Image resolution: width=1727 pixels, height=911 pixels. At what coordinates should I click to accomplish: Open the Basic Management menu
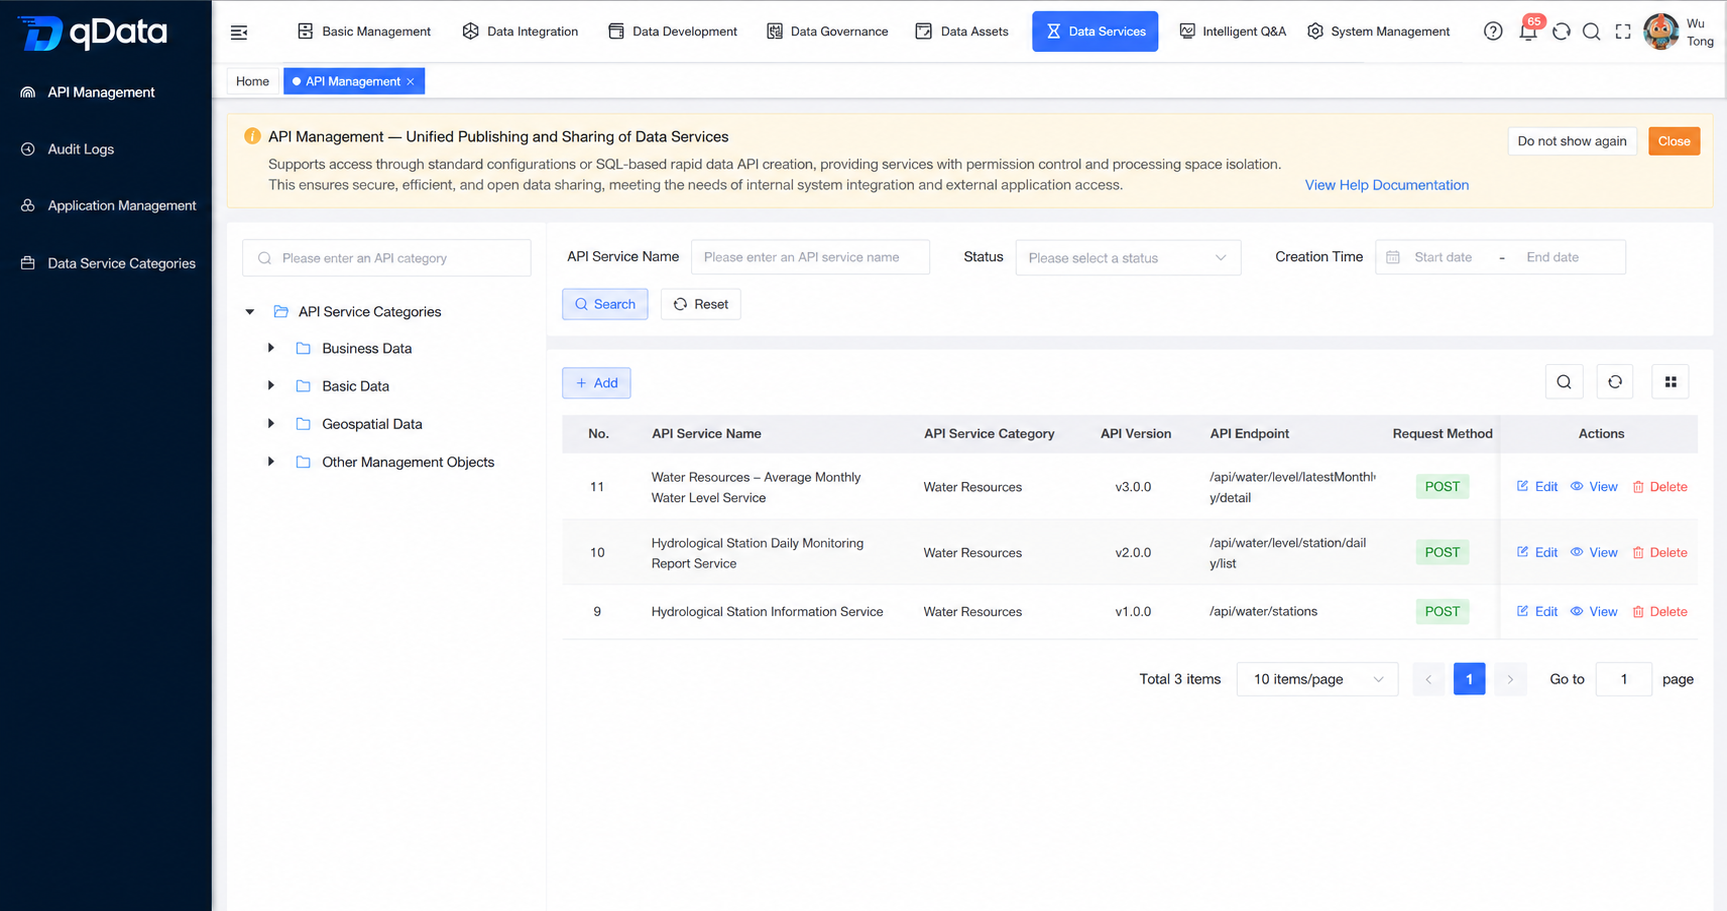365,31
